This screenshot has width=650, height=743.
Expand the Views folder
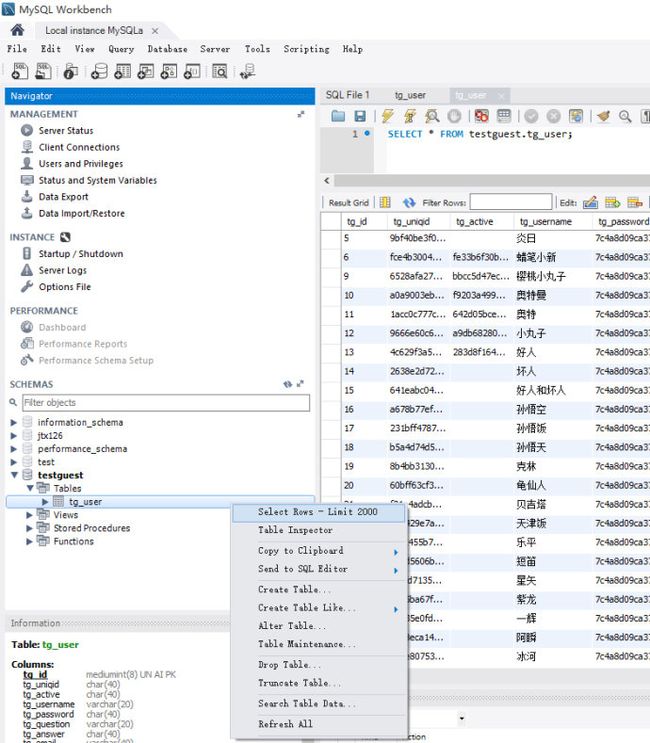(x=29, y=515)
